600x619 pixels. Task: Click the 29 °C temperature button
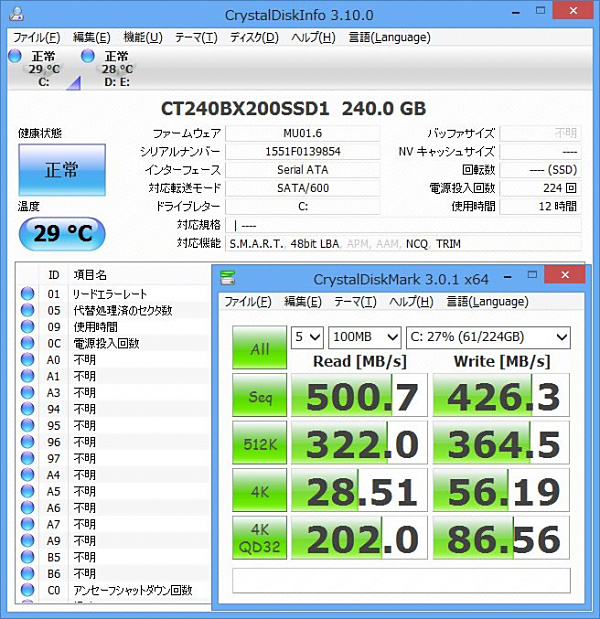click(x=62, y=234)
